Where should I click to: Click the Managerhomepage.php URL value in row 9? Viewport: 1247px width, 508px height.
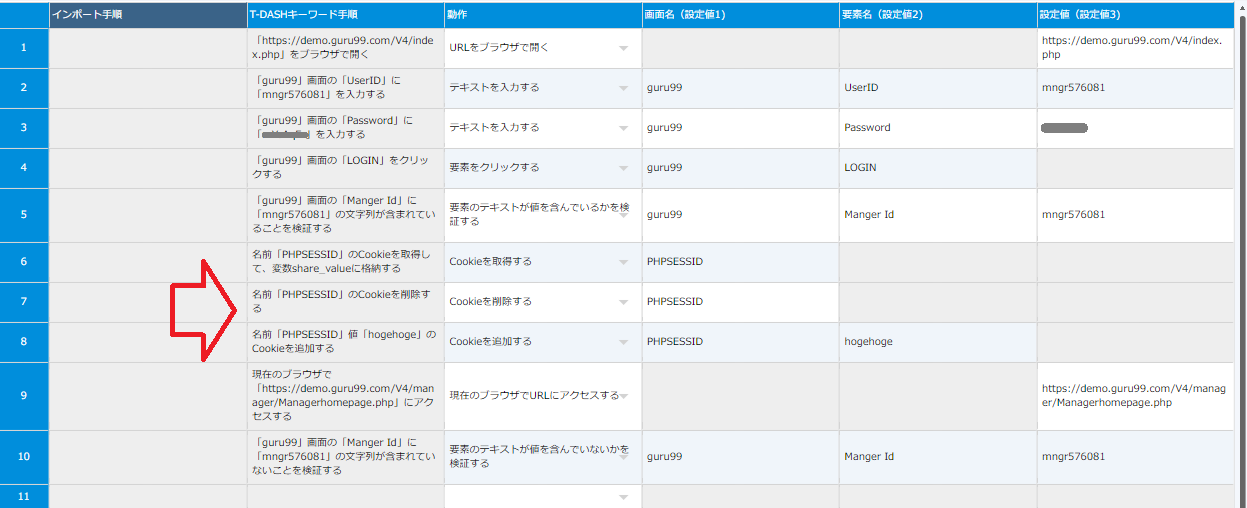pyautogui.click(x=1136, y=396)
